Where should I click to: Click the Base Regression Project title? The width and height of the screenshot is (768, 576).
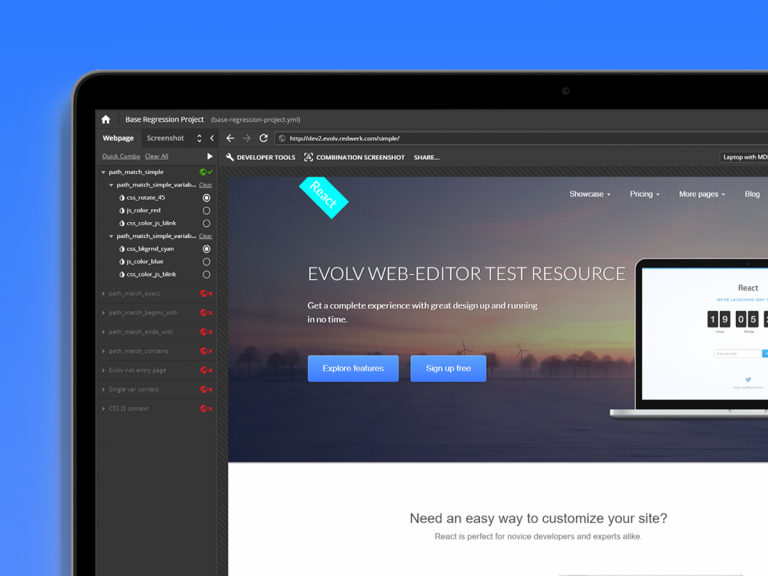[164, 120]
